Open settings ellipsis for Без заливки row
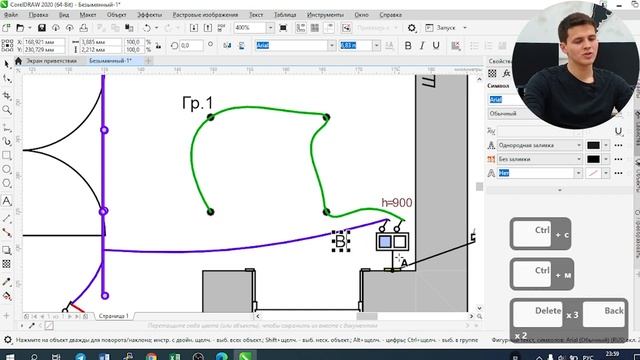 coord(618,159)
